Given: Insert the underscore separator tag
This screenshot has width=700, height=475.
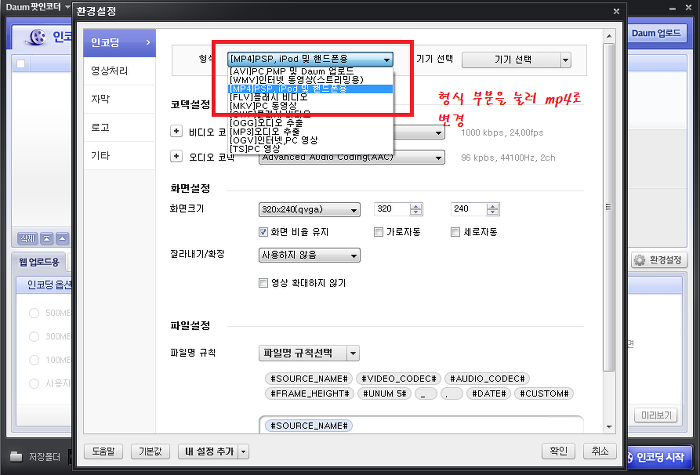Looking at the screenshot, I should tap(425, 394).
